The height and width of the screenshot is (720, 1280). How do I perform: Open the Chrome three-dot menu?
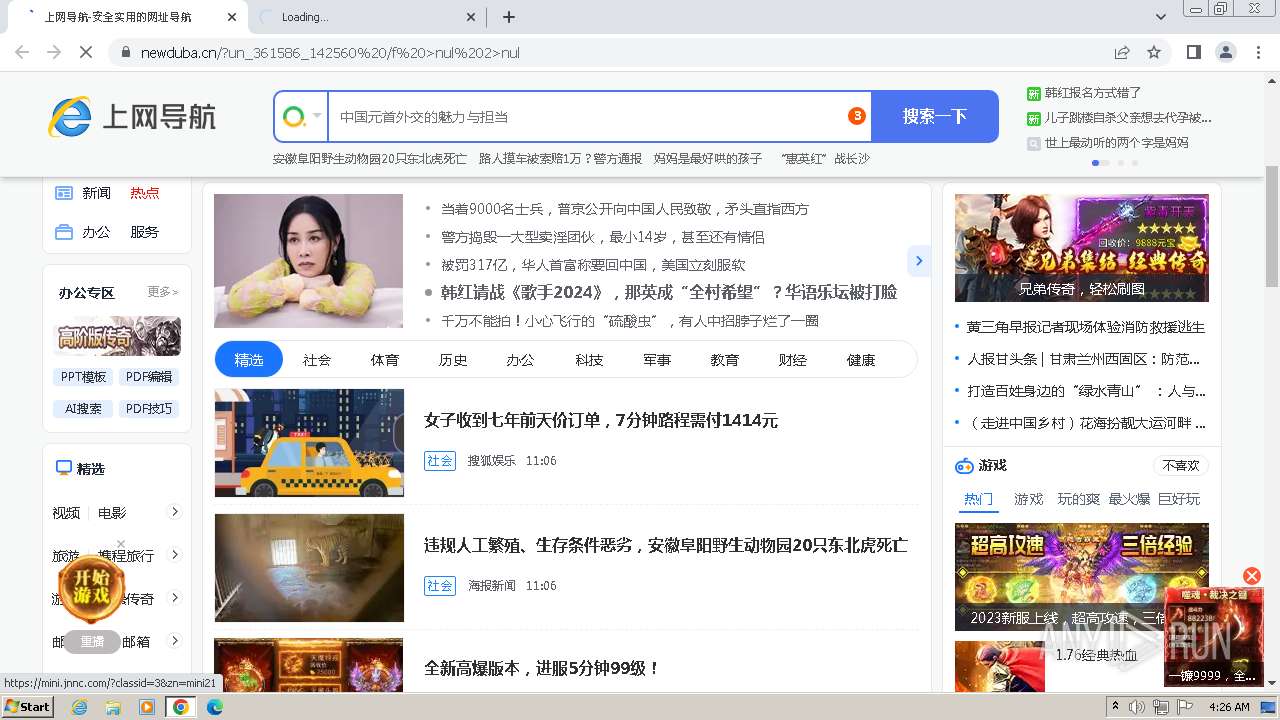click(x=1257, y=52)
